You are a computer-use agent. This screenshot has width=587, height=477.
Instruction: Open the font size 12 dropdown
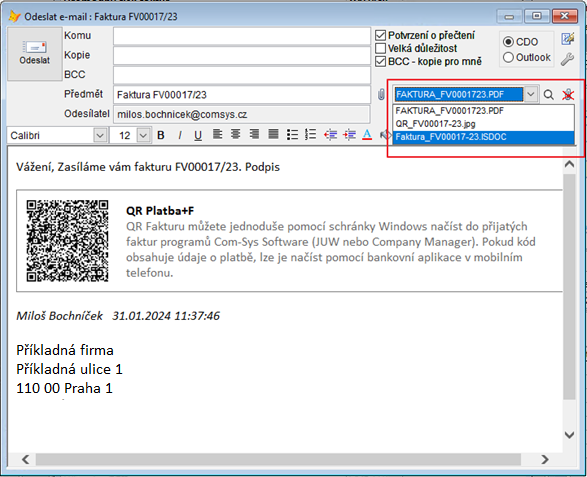click(x=143, y=135)
